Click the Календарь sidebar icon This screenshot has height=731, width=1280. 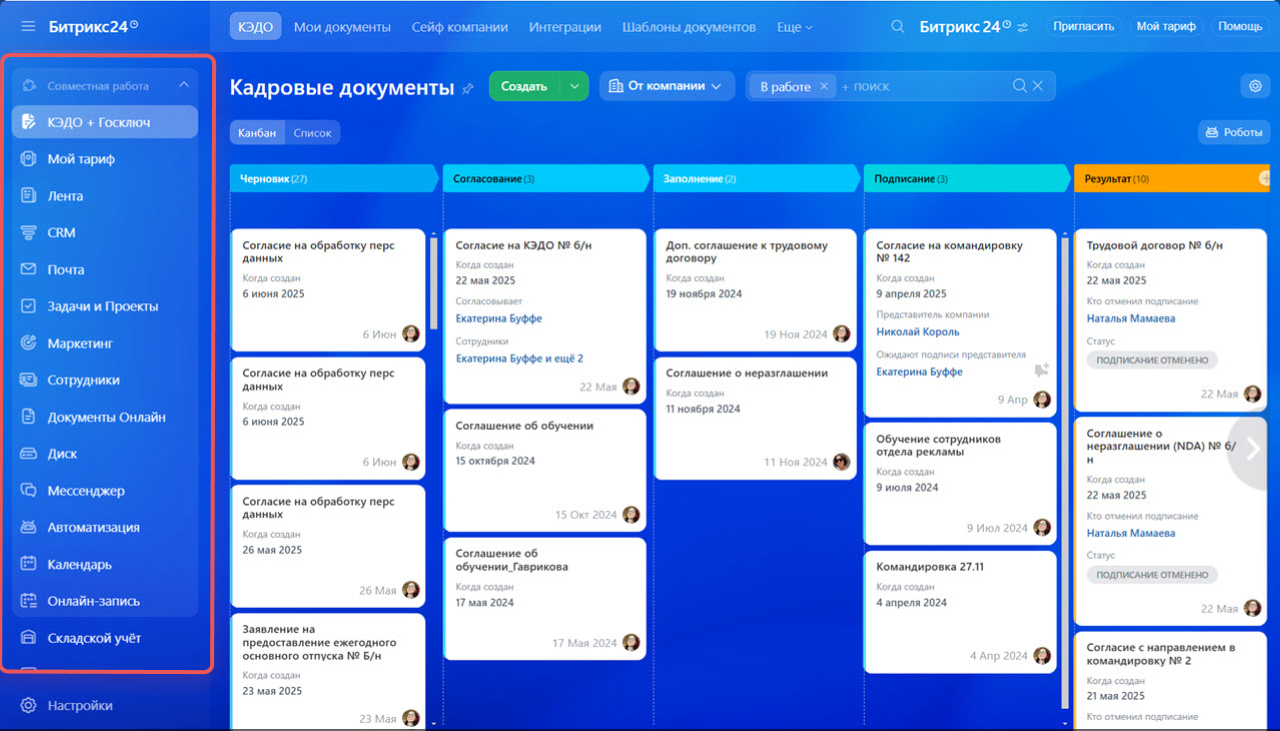(29, 564)
